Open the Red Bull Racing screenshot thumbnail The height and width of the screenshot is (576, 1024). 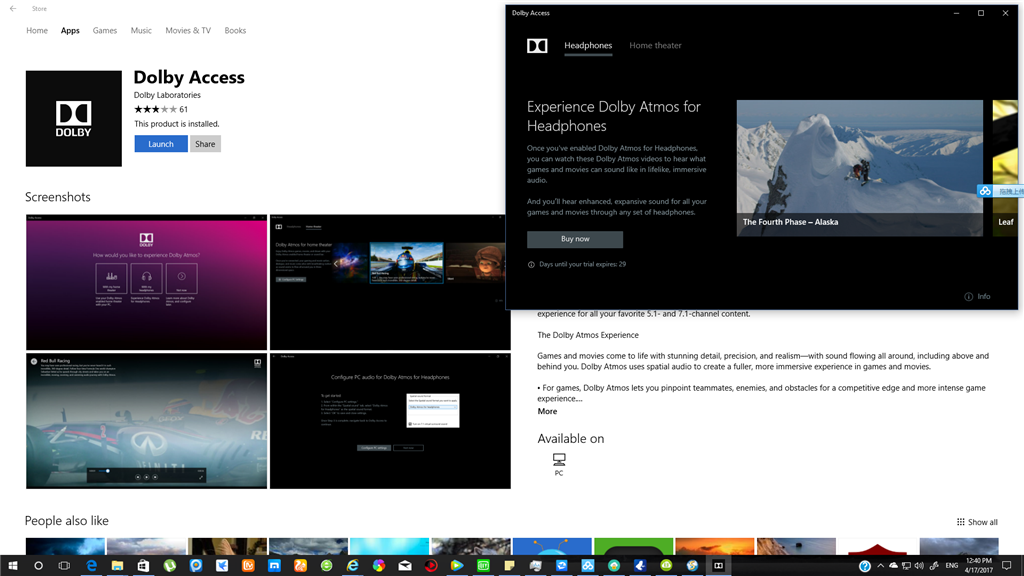[146, 421]
